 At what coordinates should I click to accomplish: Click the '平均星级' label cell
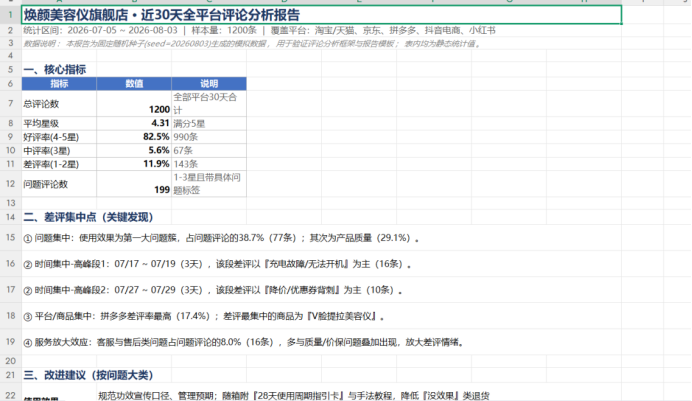pyautogui.click(x=59, y=124)
